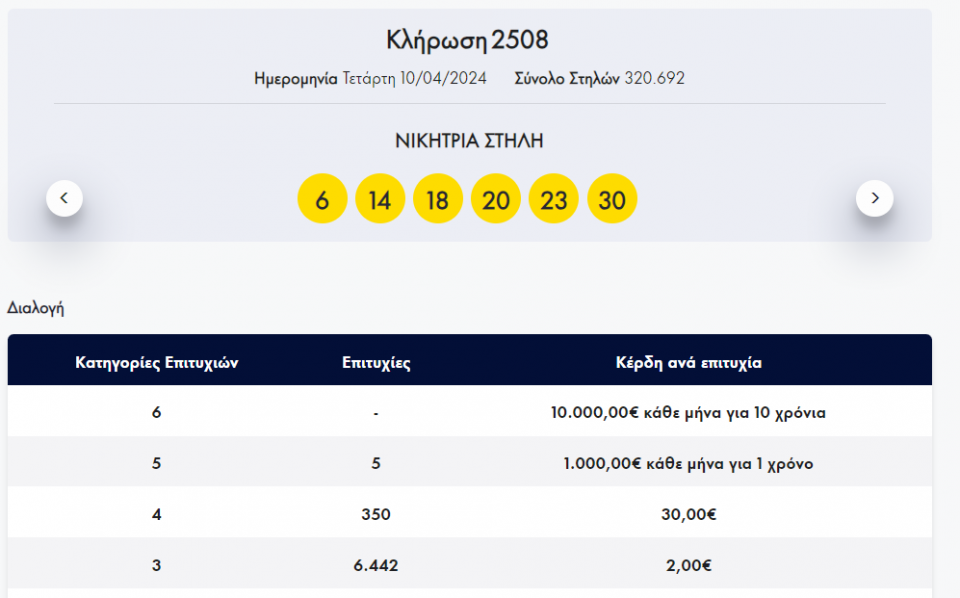Click the Κατηγορίες Επιτυχιών column header
The width and height of the screenshot is (960, 598).
pos(156,363)
